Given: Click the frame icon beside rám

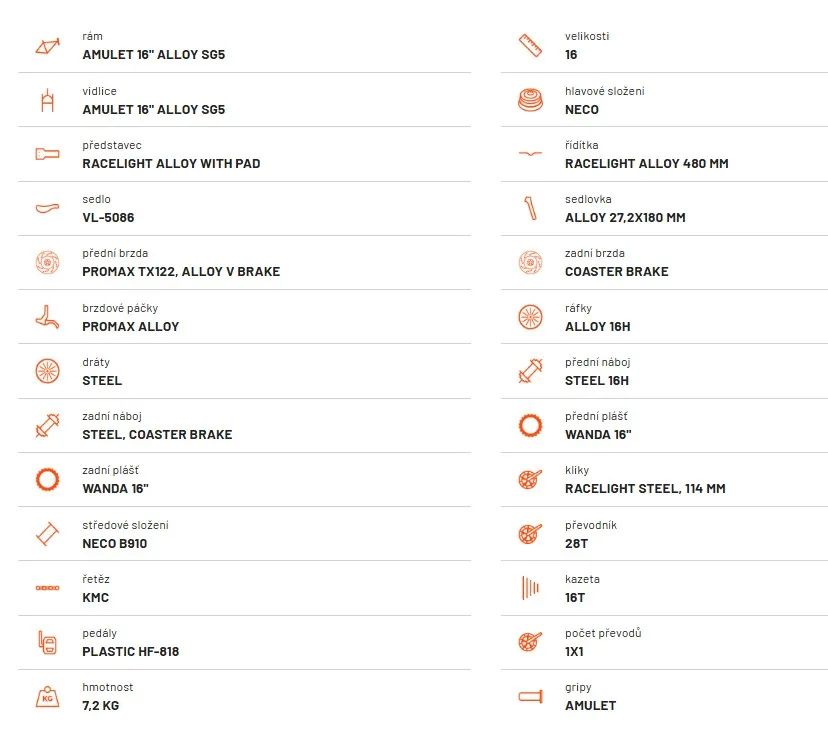Looking at the screenshot, I should click(47, 46).
